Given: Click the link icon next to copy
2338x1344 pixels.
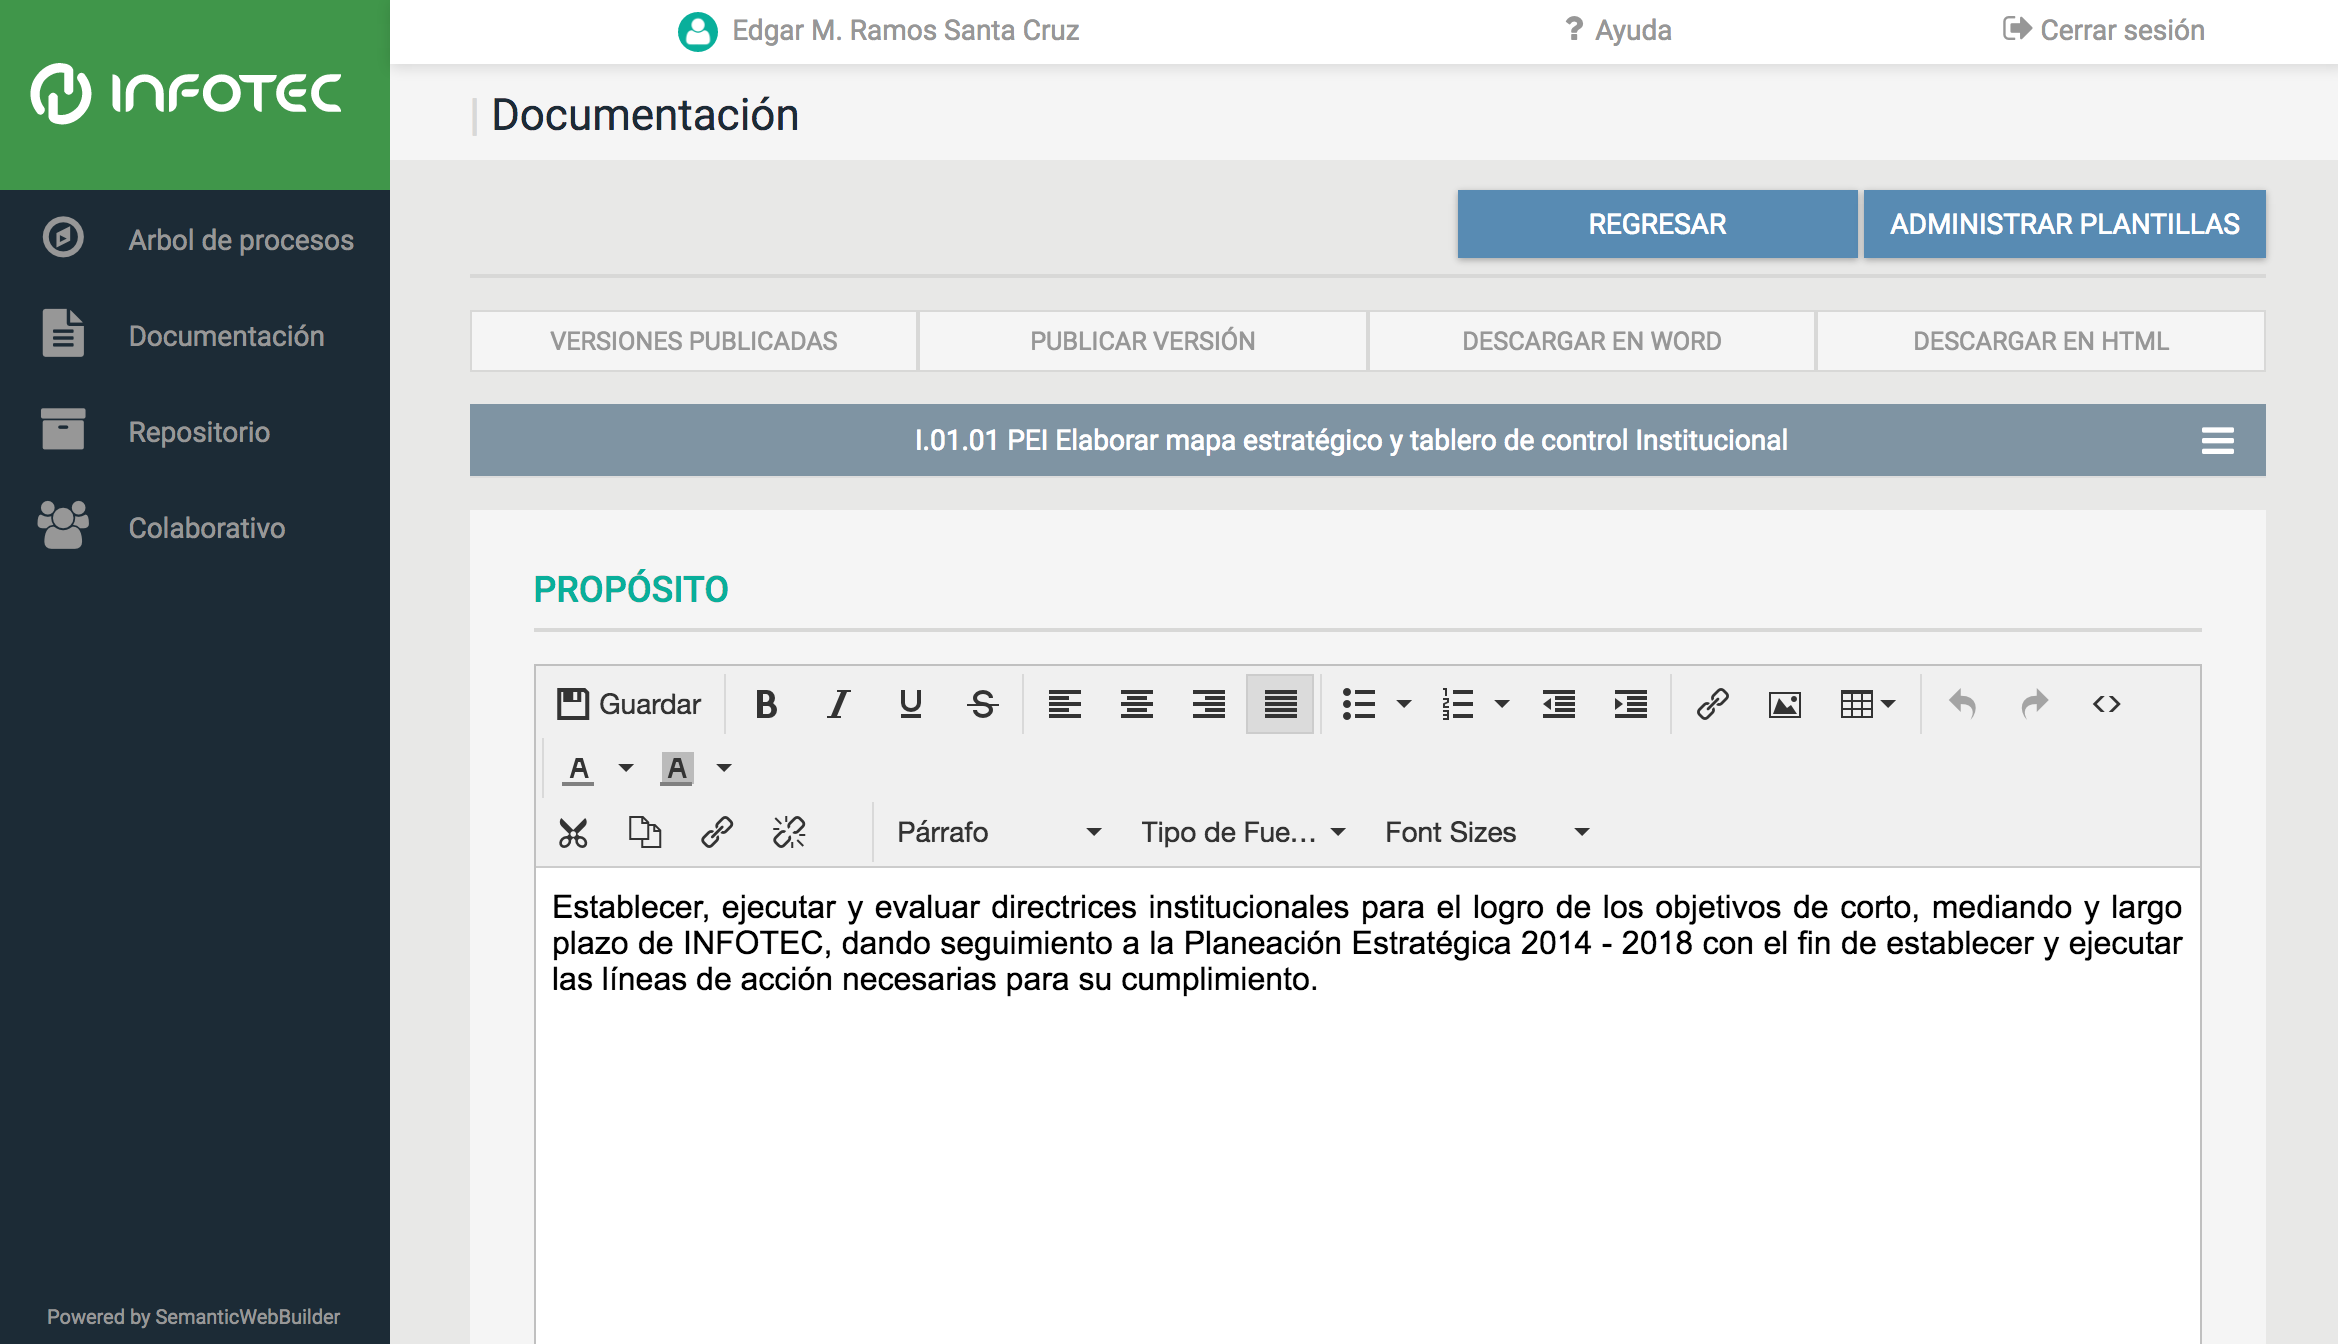Looking at the screenshot, I should 717,832.
